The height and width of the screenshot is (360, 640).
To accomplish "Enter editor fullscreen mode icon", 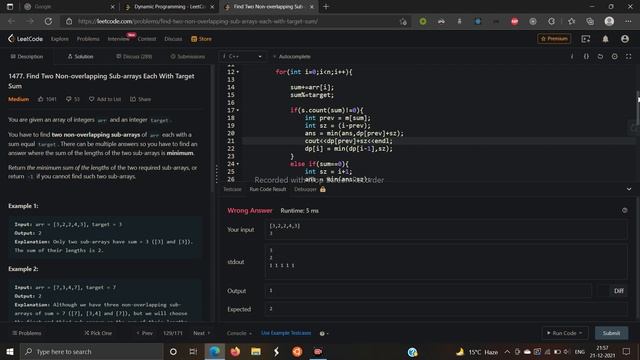I will (629, 56).
